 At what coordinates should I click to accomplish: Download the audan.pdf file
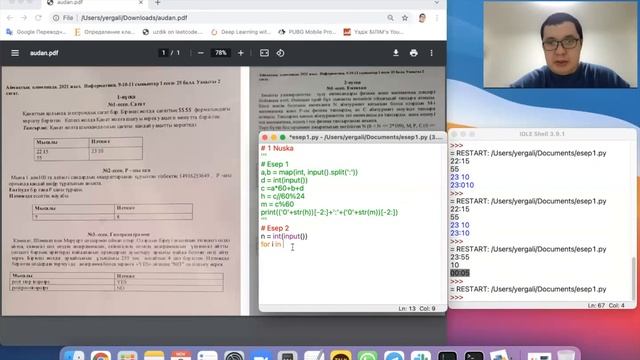tap(396, 53)
